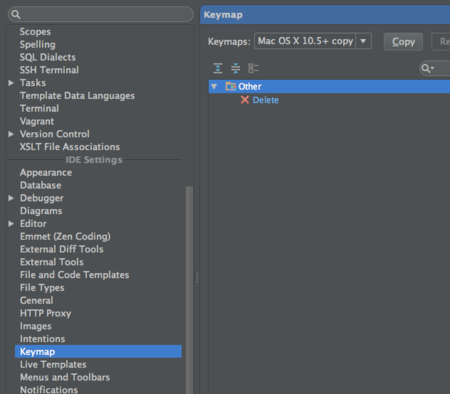Expand the Editor settings node

point(11,224)
